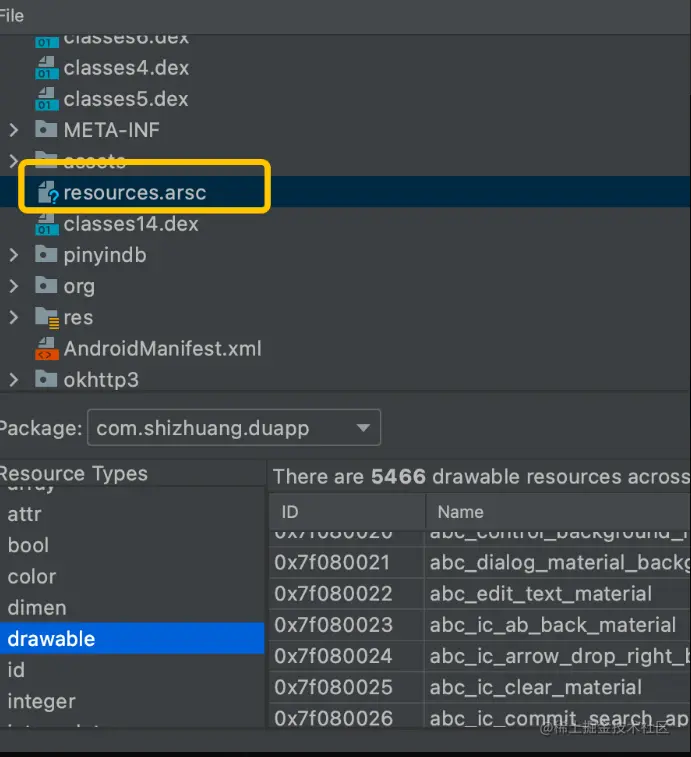Select classes14.dex in the file tree
Image resolution: width=691 pixels, height=757 pixels.
click(x=131, y=224)
